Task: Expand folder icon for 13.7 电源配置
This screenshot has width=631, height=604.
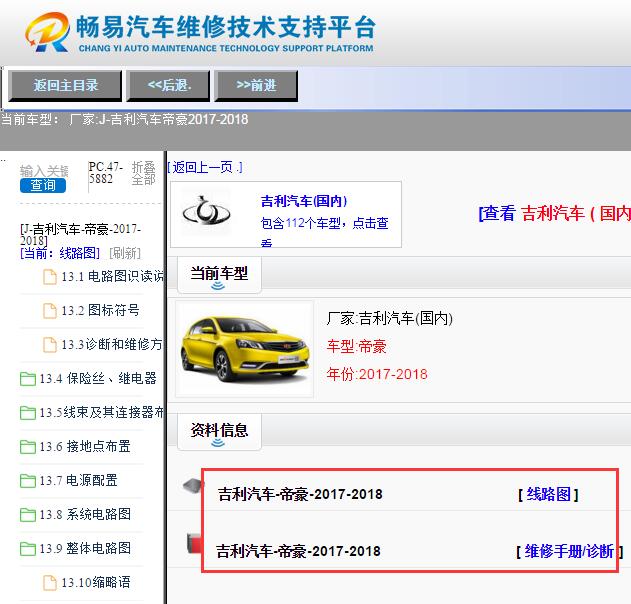Action: [x=28, y=481]
